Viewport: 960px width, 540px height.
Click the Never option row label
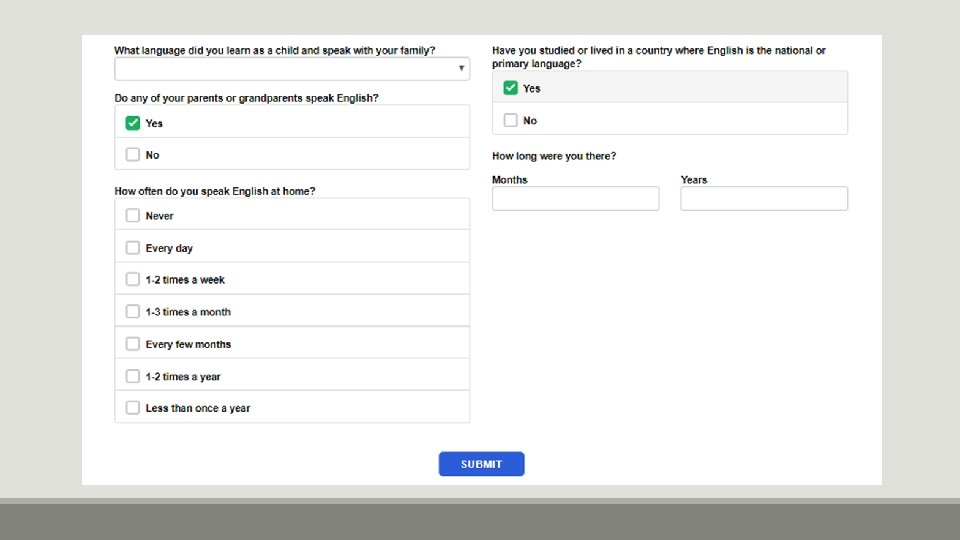[159, 216]
